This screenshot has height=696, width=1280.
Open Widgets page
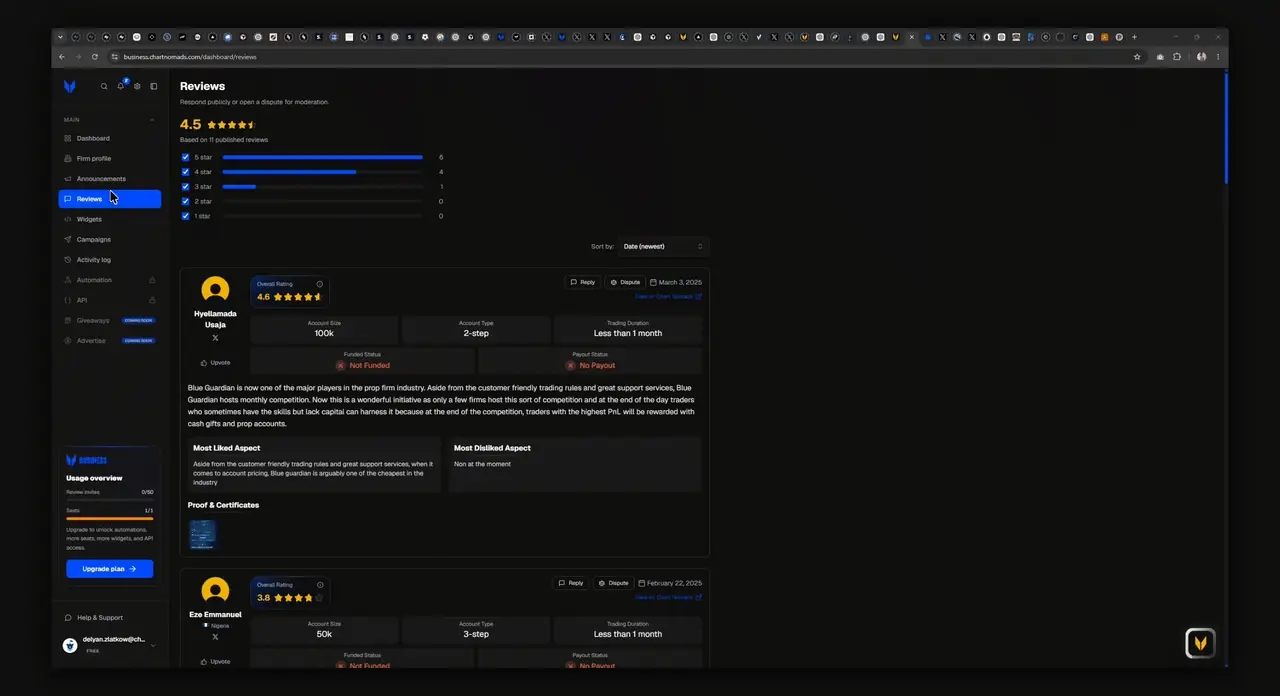tap(109, 219)
